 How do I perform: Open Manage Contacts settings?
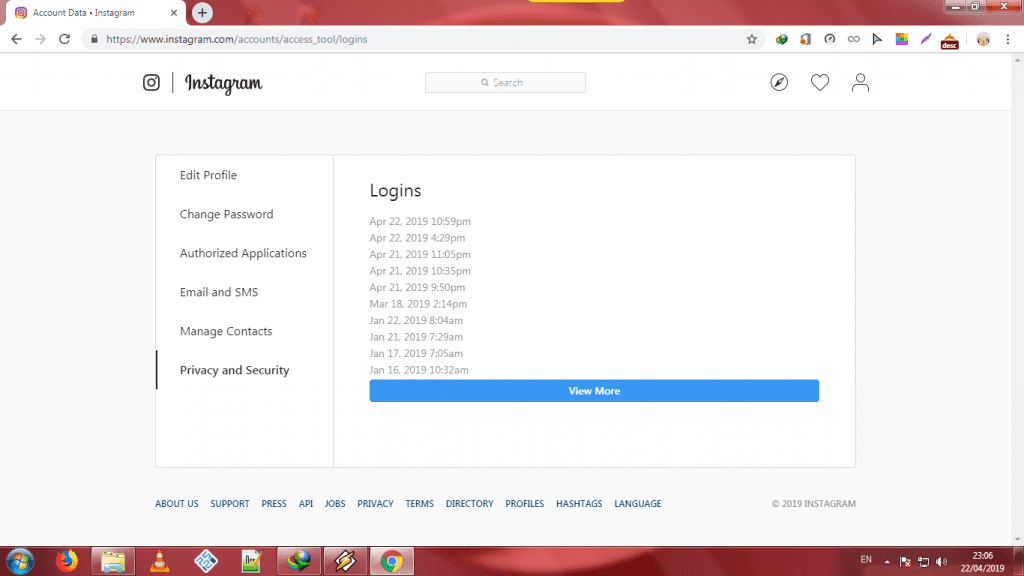pyautogui.click(x=226, y=331)
